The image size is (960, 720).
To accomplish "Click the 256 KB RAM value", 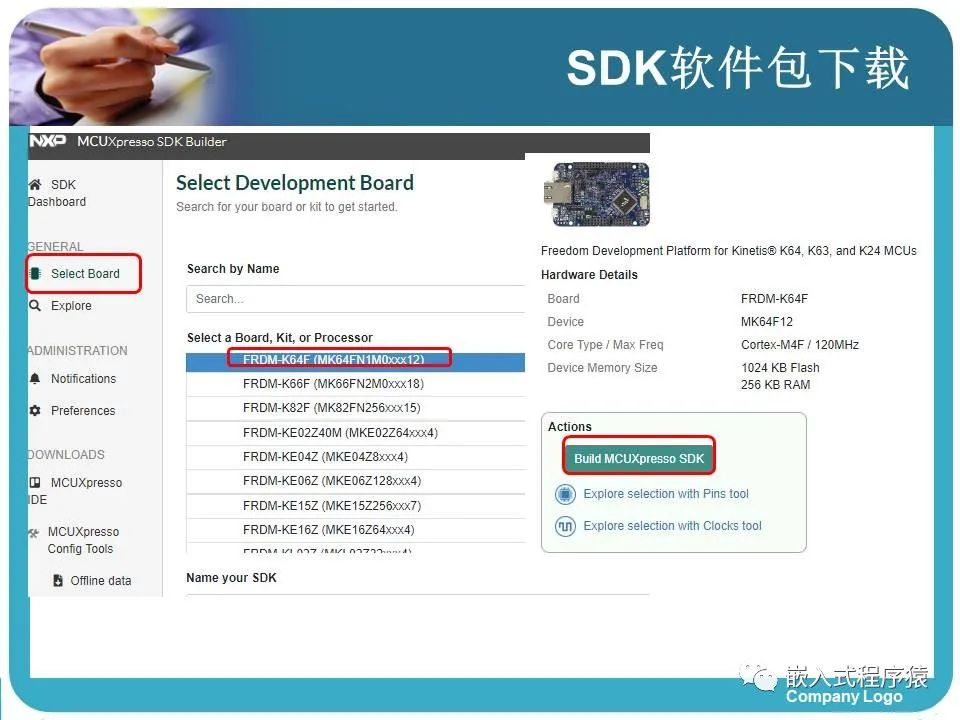I will click(775, 385).
